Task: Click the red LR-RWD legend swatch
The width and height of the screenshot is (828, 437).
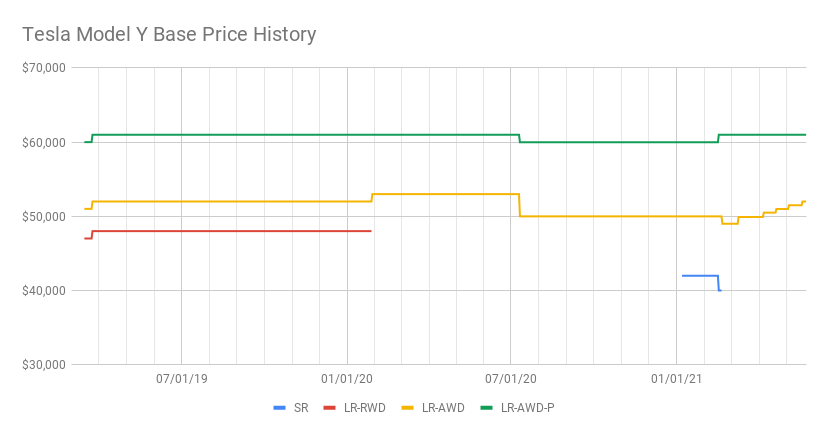Action: pos(331,408)
